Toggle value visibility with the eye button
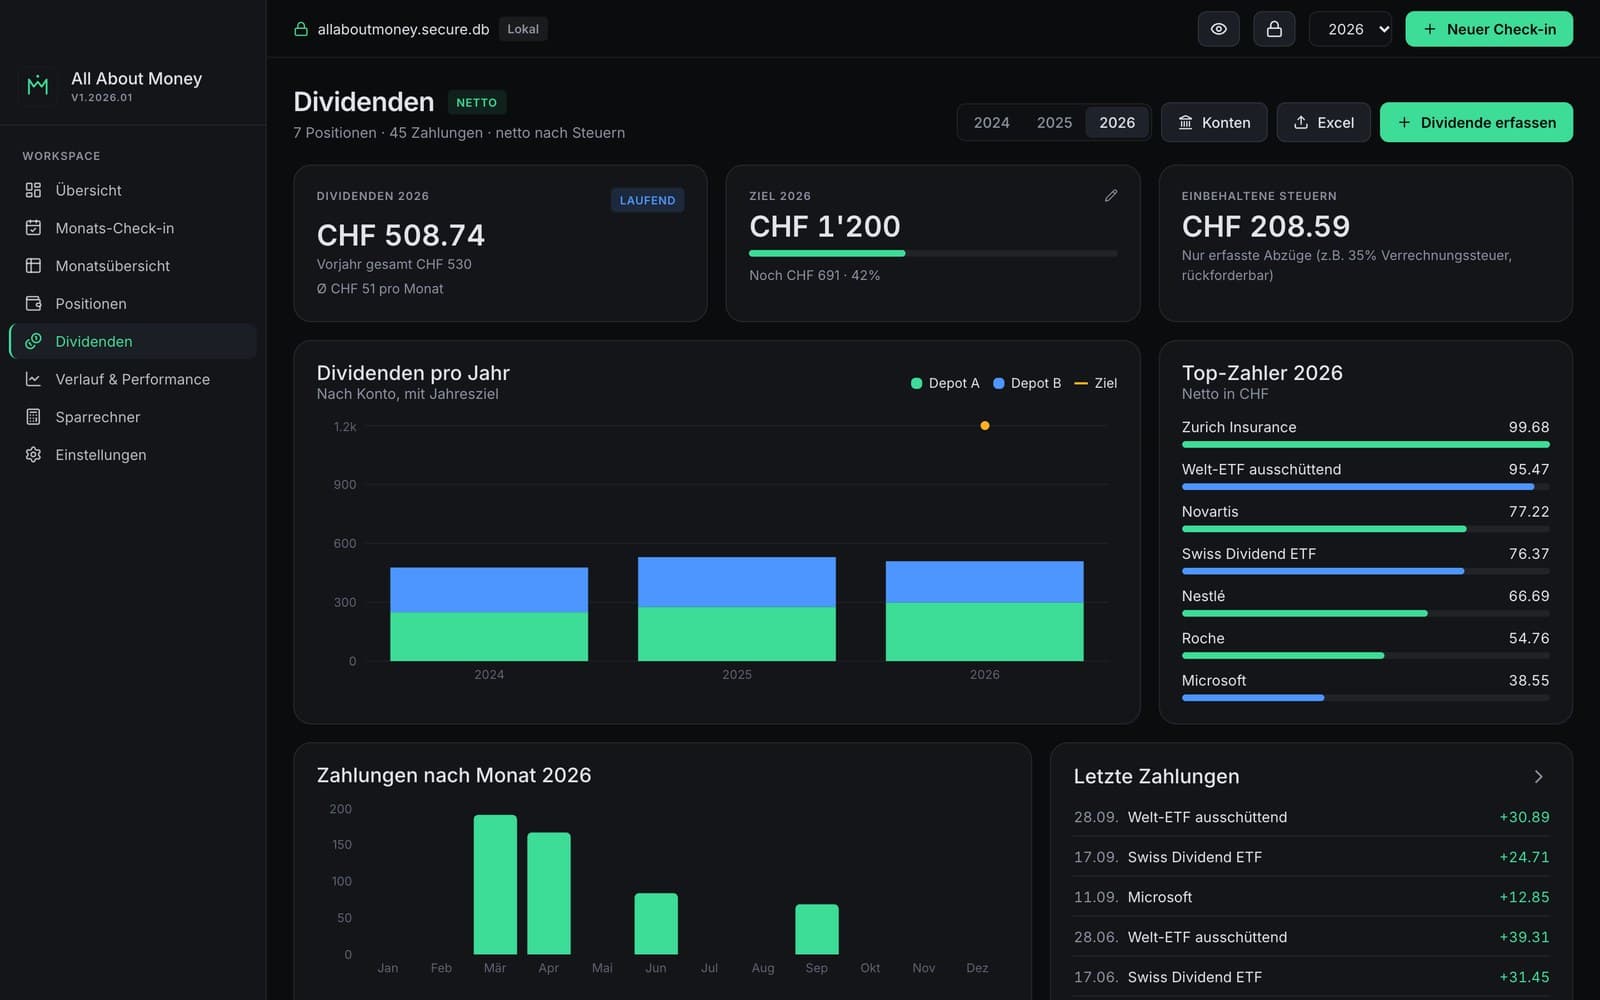This screenshot has height=1000, width=1600. point(1219,29)
